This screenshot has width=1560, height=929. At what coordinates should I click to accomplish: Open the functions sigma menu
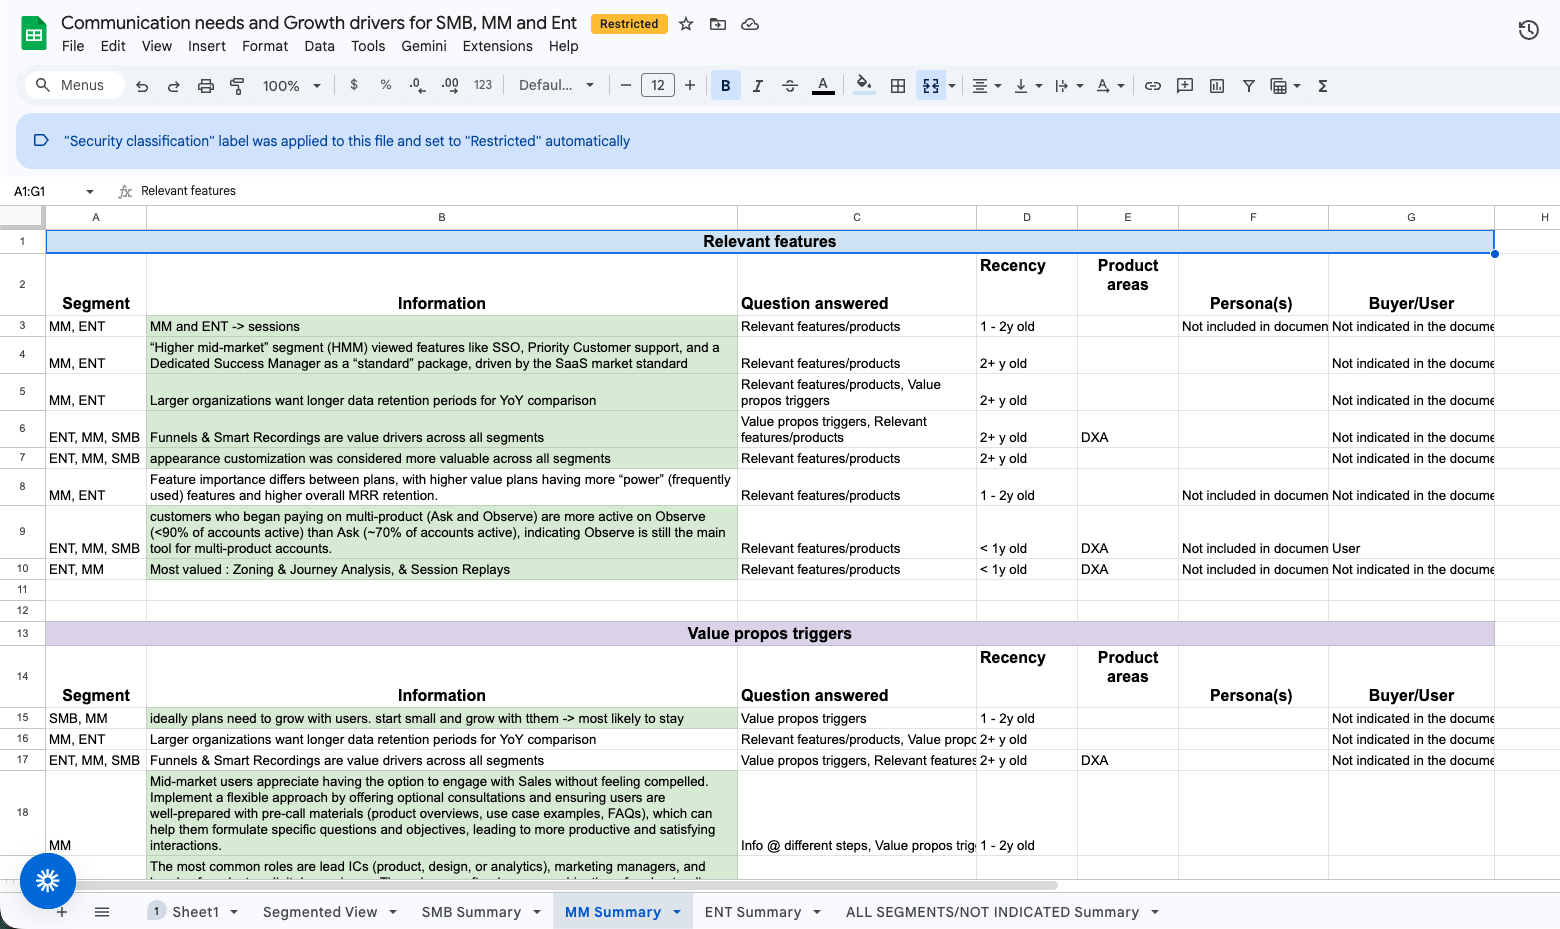[1323, 86]
